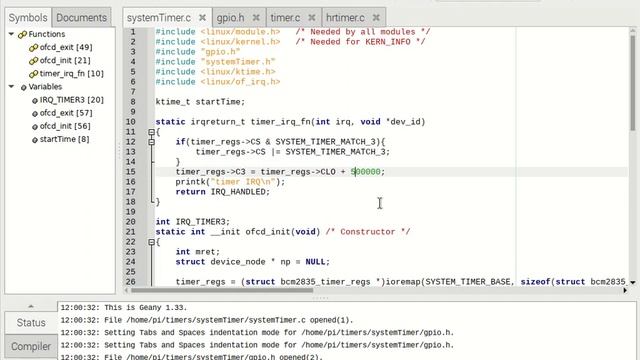This screenshot has height=360, width=640.
Task: Collapse the Variables tree node
Action: coord(11,87)
